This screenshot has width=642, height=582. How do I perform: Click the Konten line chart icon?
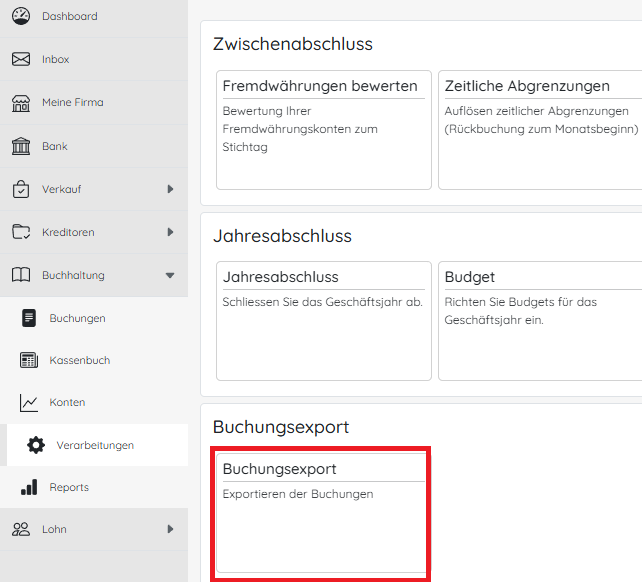(29, 403)
